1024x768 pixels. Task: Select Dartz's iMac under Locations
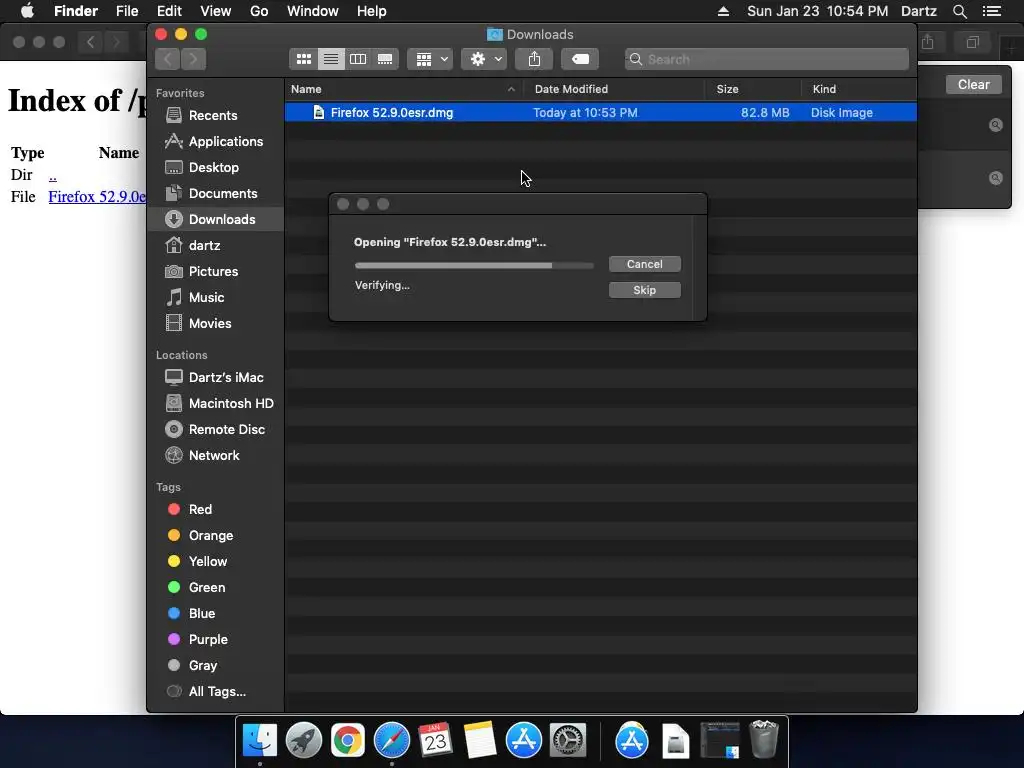pyautogui.click(x=216, y=377)
